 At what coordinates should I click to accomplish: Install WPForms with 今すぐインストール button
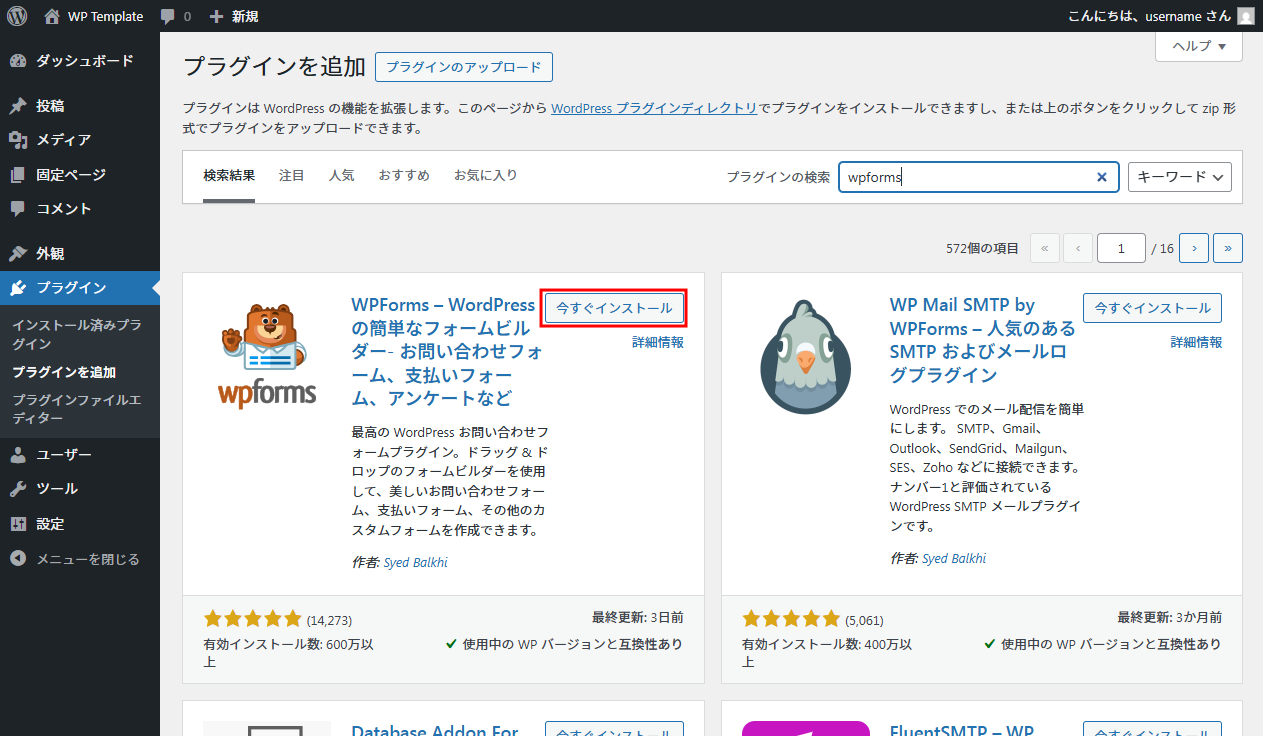pos(614,308)
